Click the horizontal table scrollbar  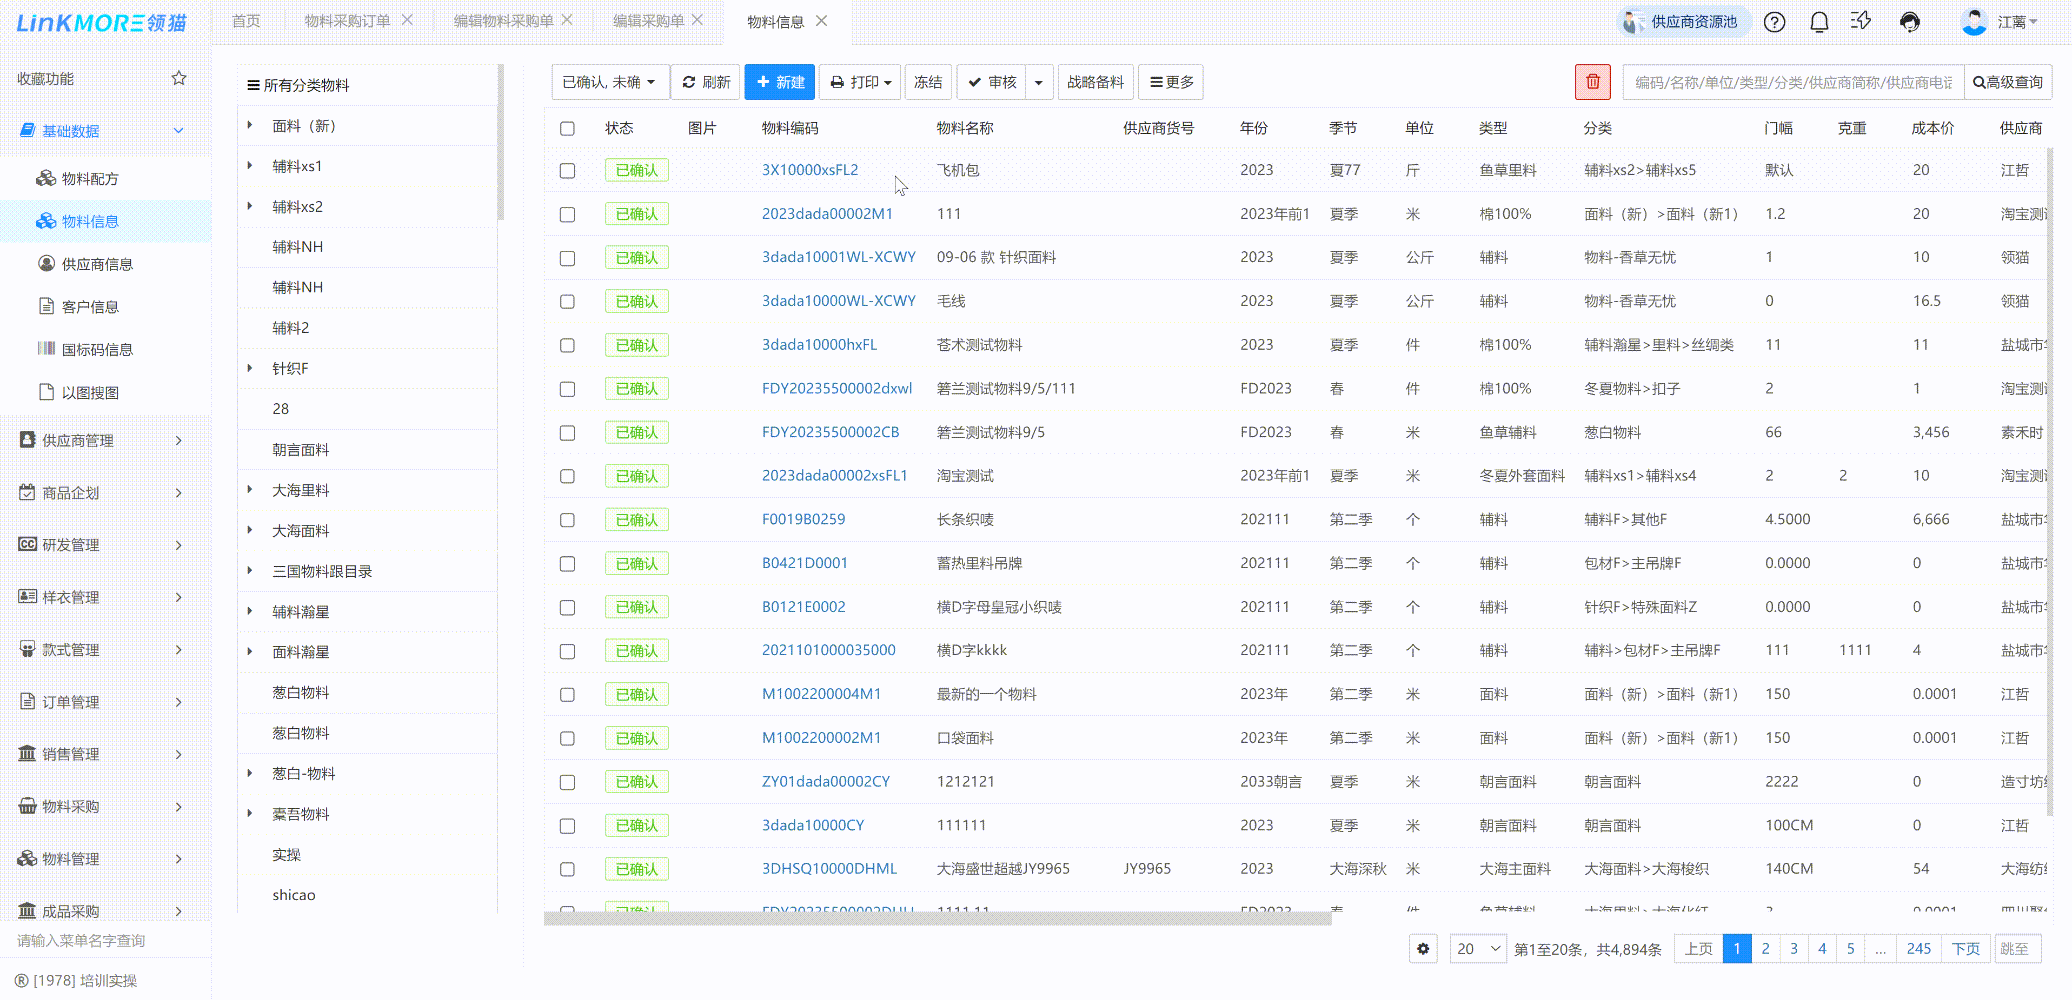click(937, 918)
